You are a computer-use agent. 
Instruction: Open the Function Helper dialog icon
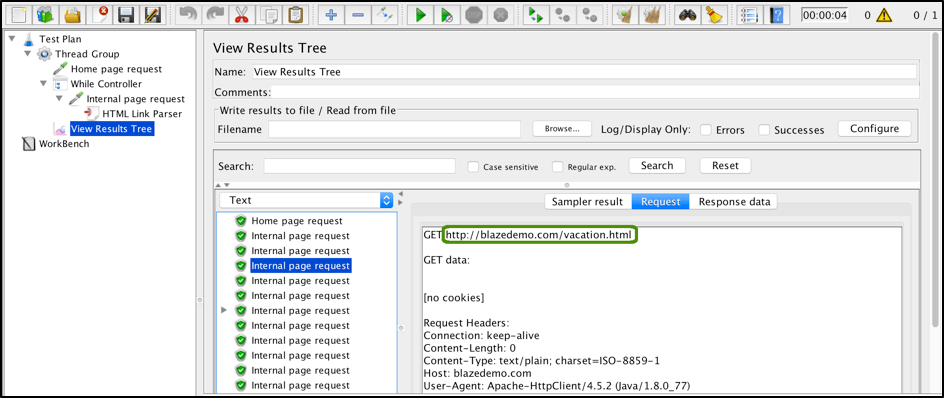750,14
